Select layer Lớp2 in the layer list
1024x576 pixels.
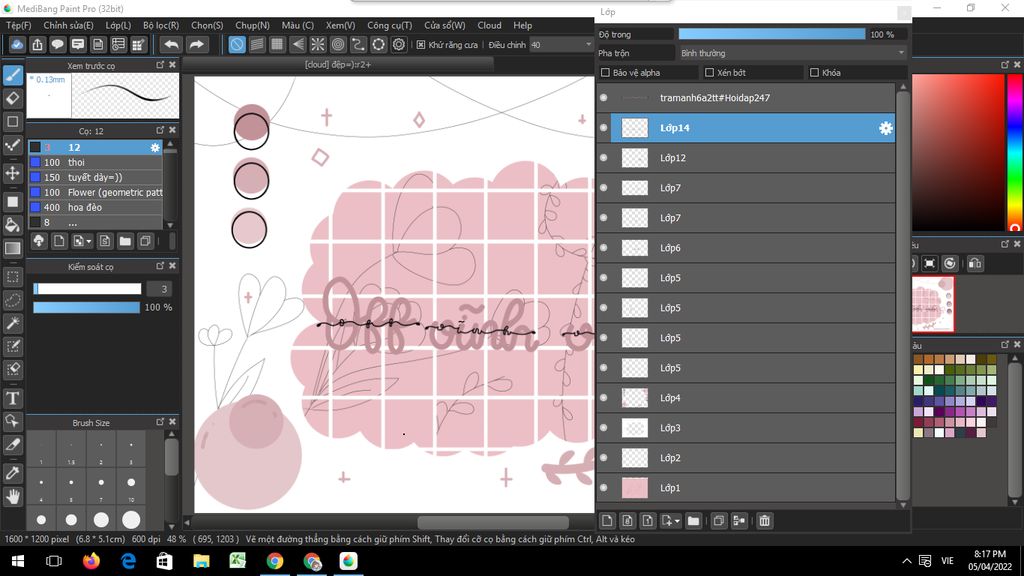pyautogui.click(x=752, y=458)
